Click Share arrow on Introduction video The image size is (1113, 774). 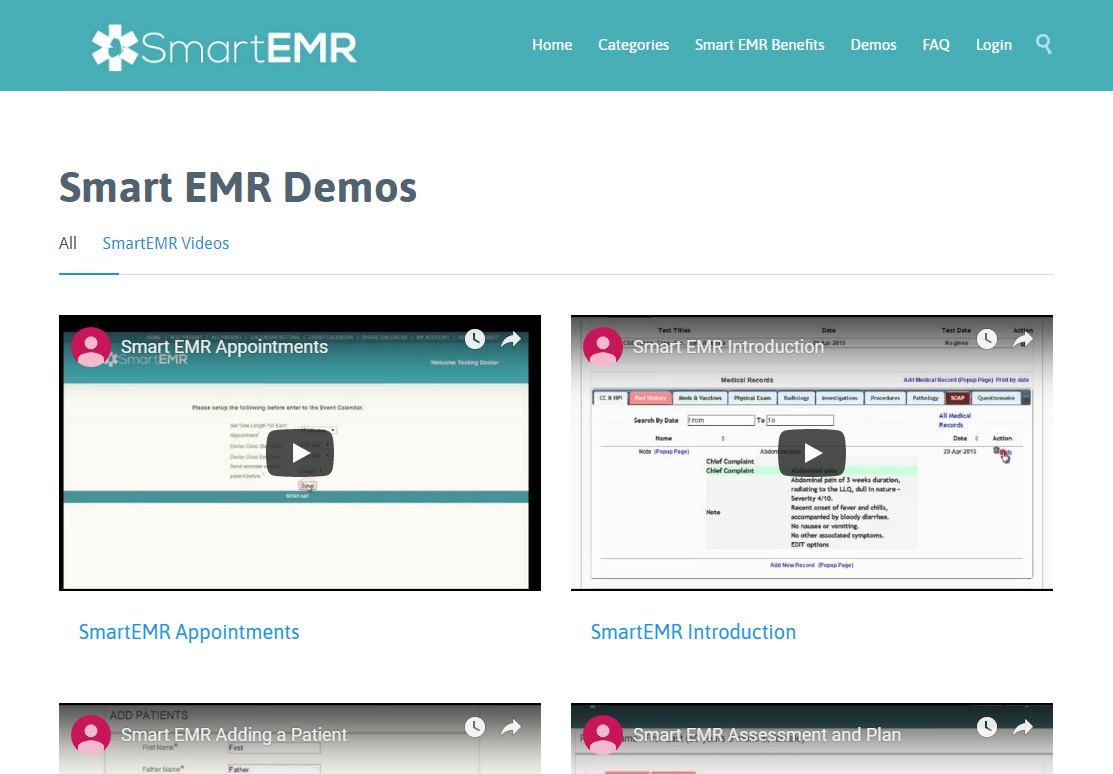[1023, 339]
